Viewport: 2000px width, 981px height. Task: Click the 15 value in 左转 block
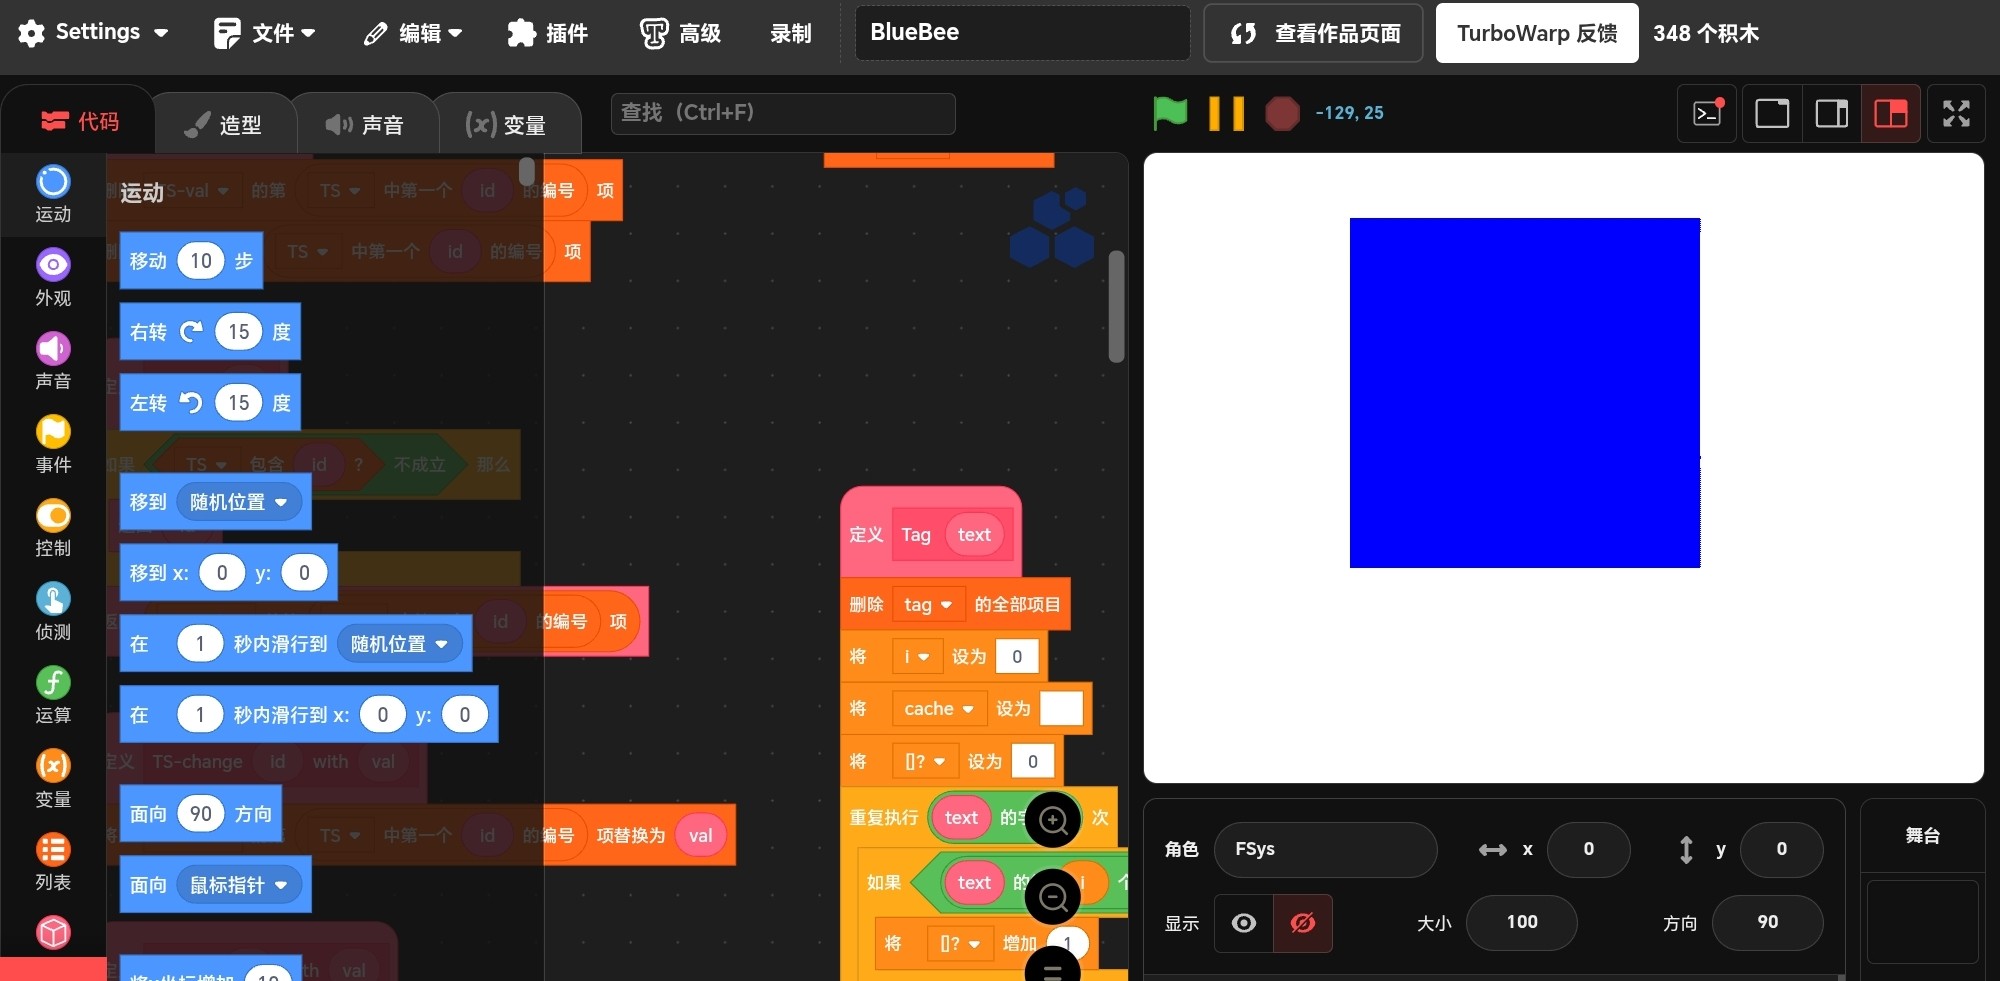[239, 403]
